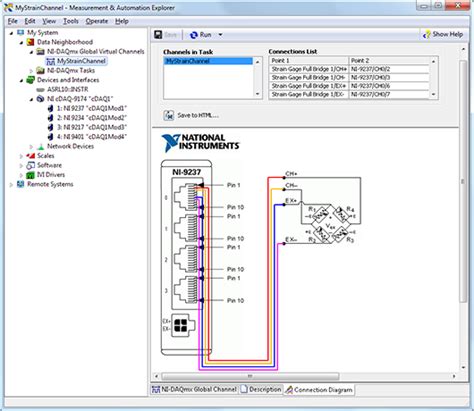
Task: Click the IVI Drivers icon
Action: click(31, 175)
